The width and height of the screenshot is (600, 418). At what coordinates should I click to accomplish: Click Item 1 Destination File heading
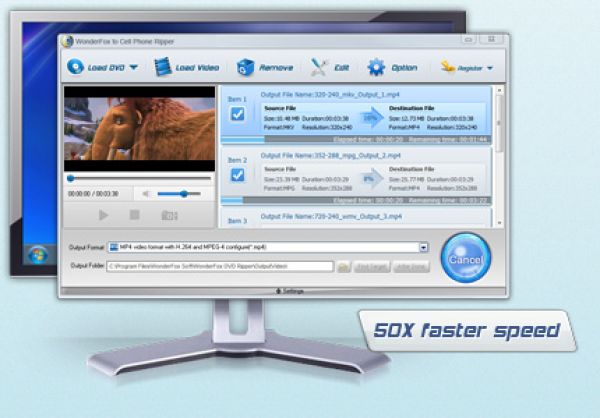(411, 108)
